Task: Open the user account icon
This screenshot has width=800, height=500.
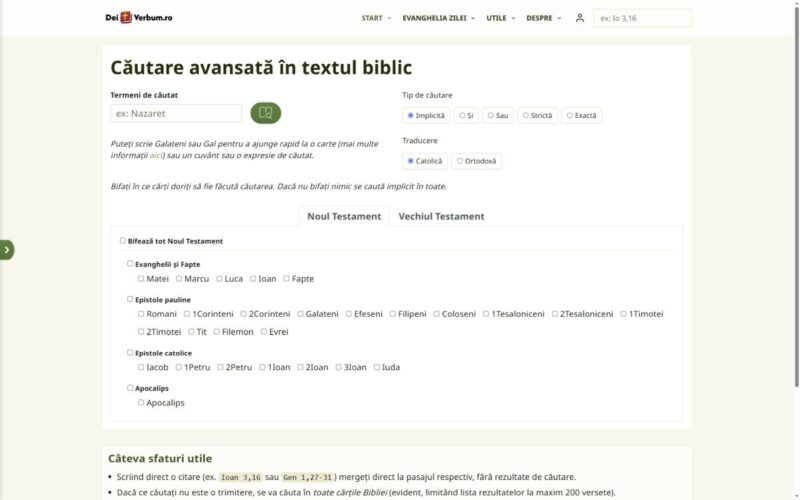Action: tap(580, 18)
